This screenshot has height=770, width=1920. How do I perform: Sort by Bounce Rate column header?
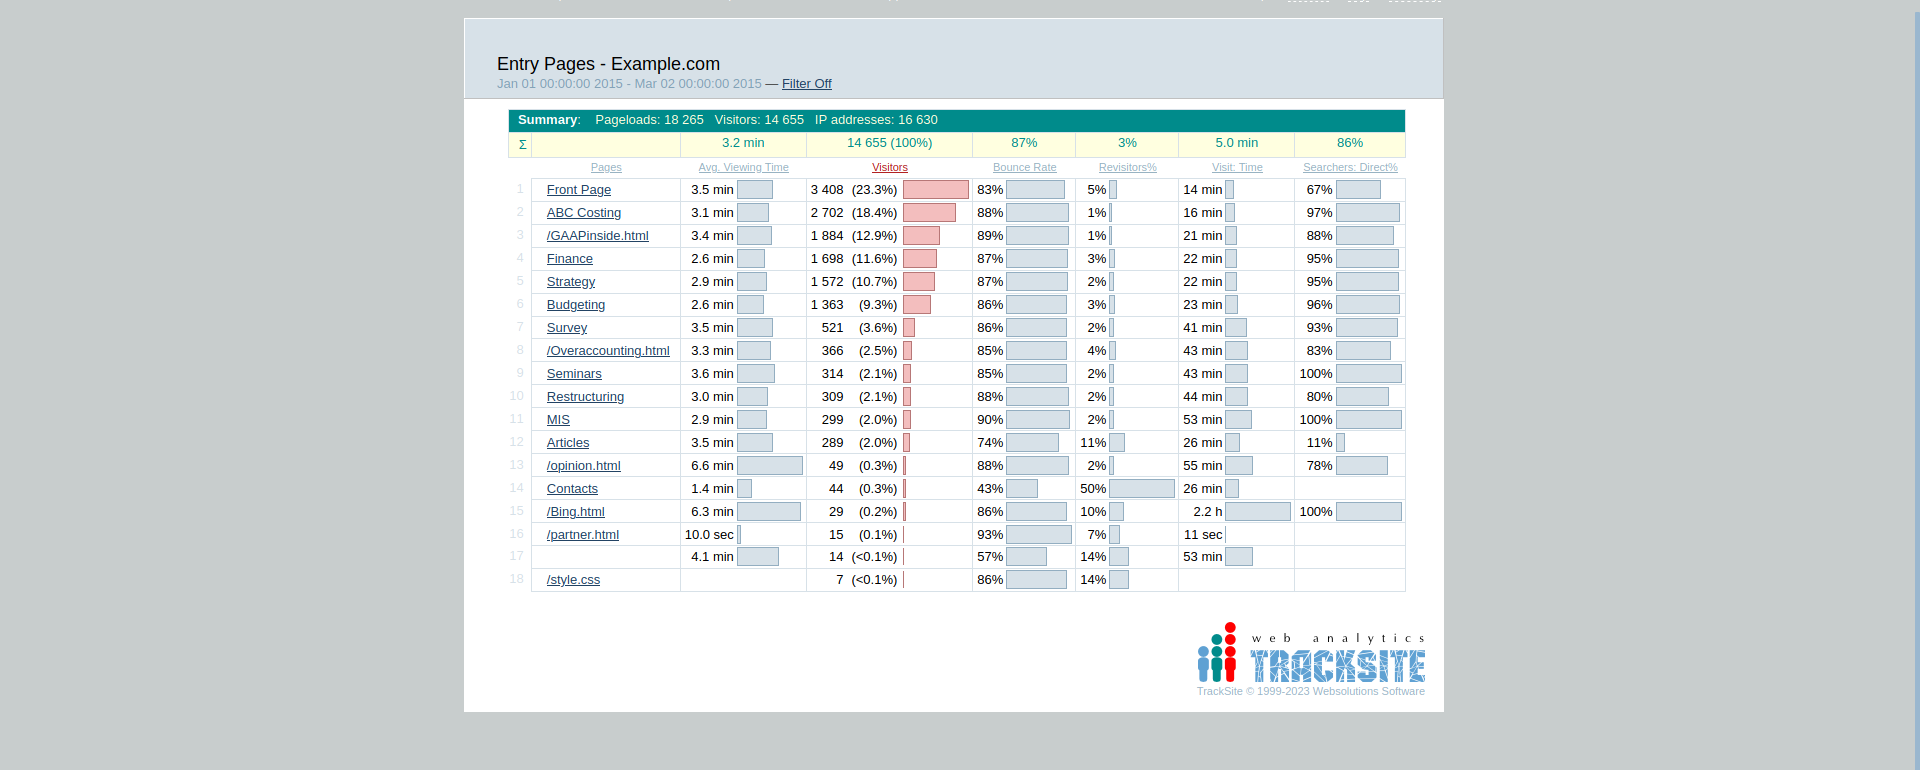coord(1024,168)
